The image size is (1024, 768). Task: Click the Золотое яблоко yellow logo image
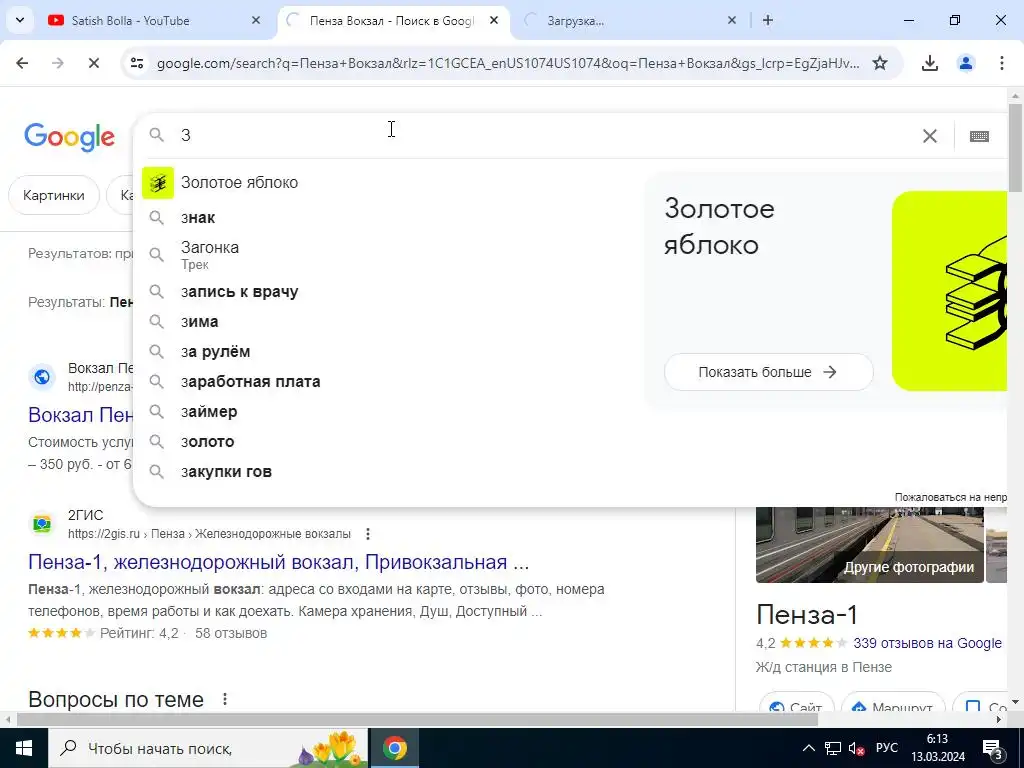click(950, 291)
